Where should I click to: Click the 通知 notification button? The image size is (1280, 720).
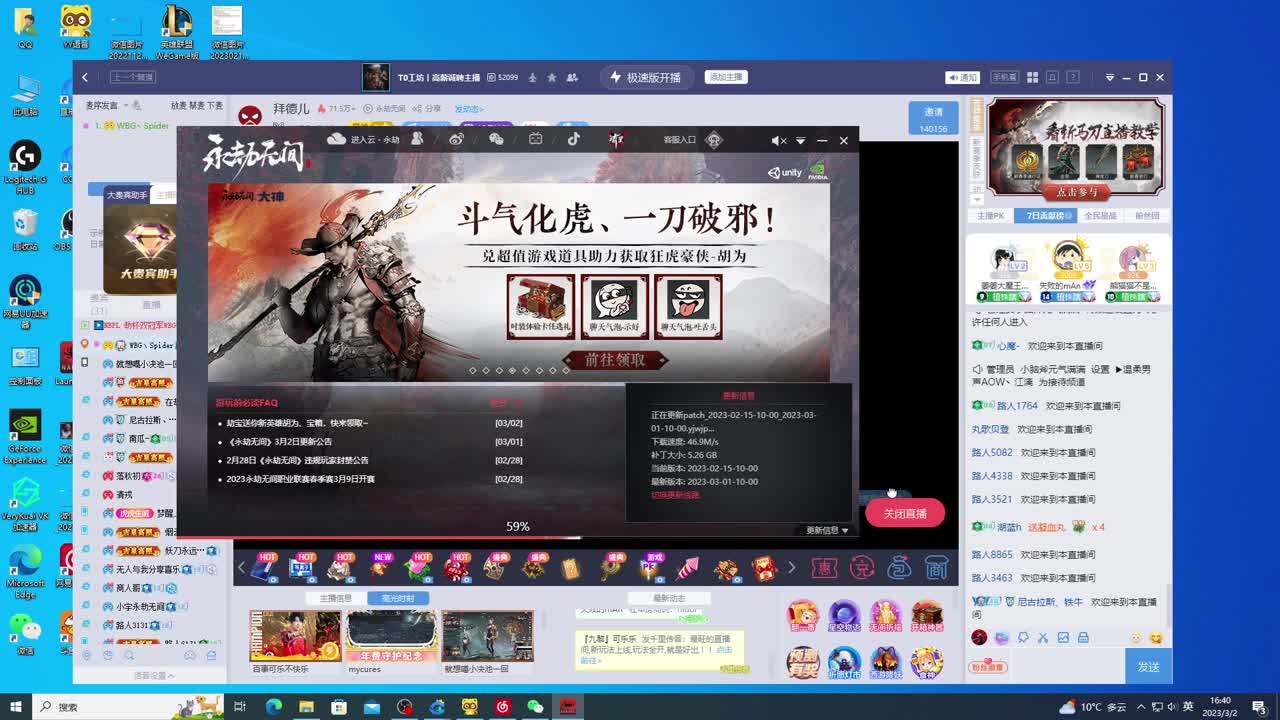963,77
